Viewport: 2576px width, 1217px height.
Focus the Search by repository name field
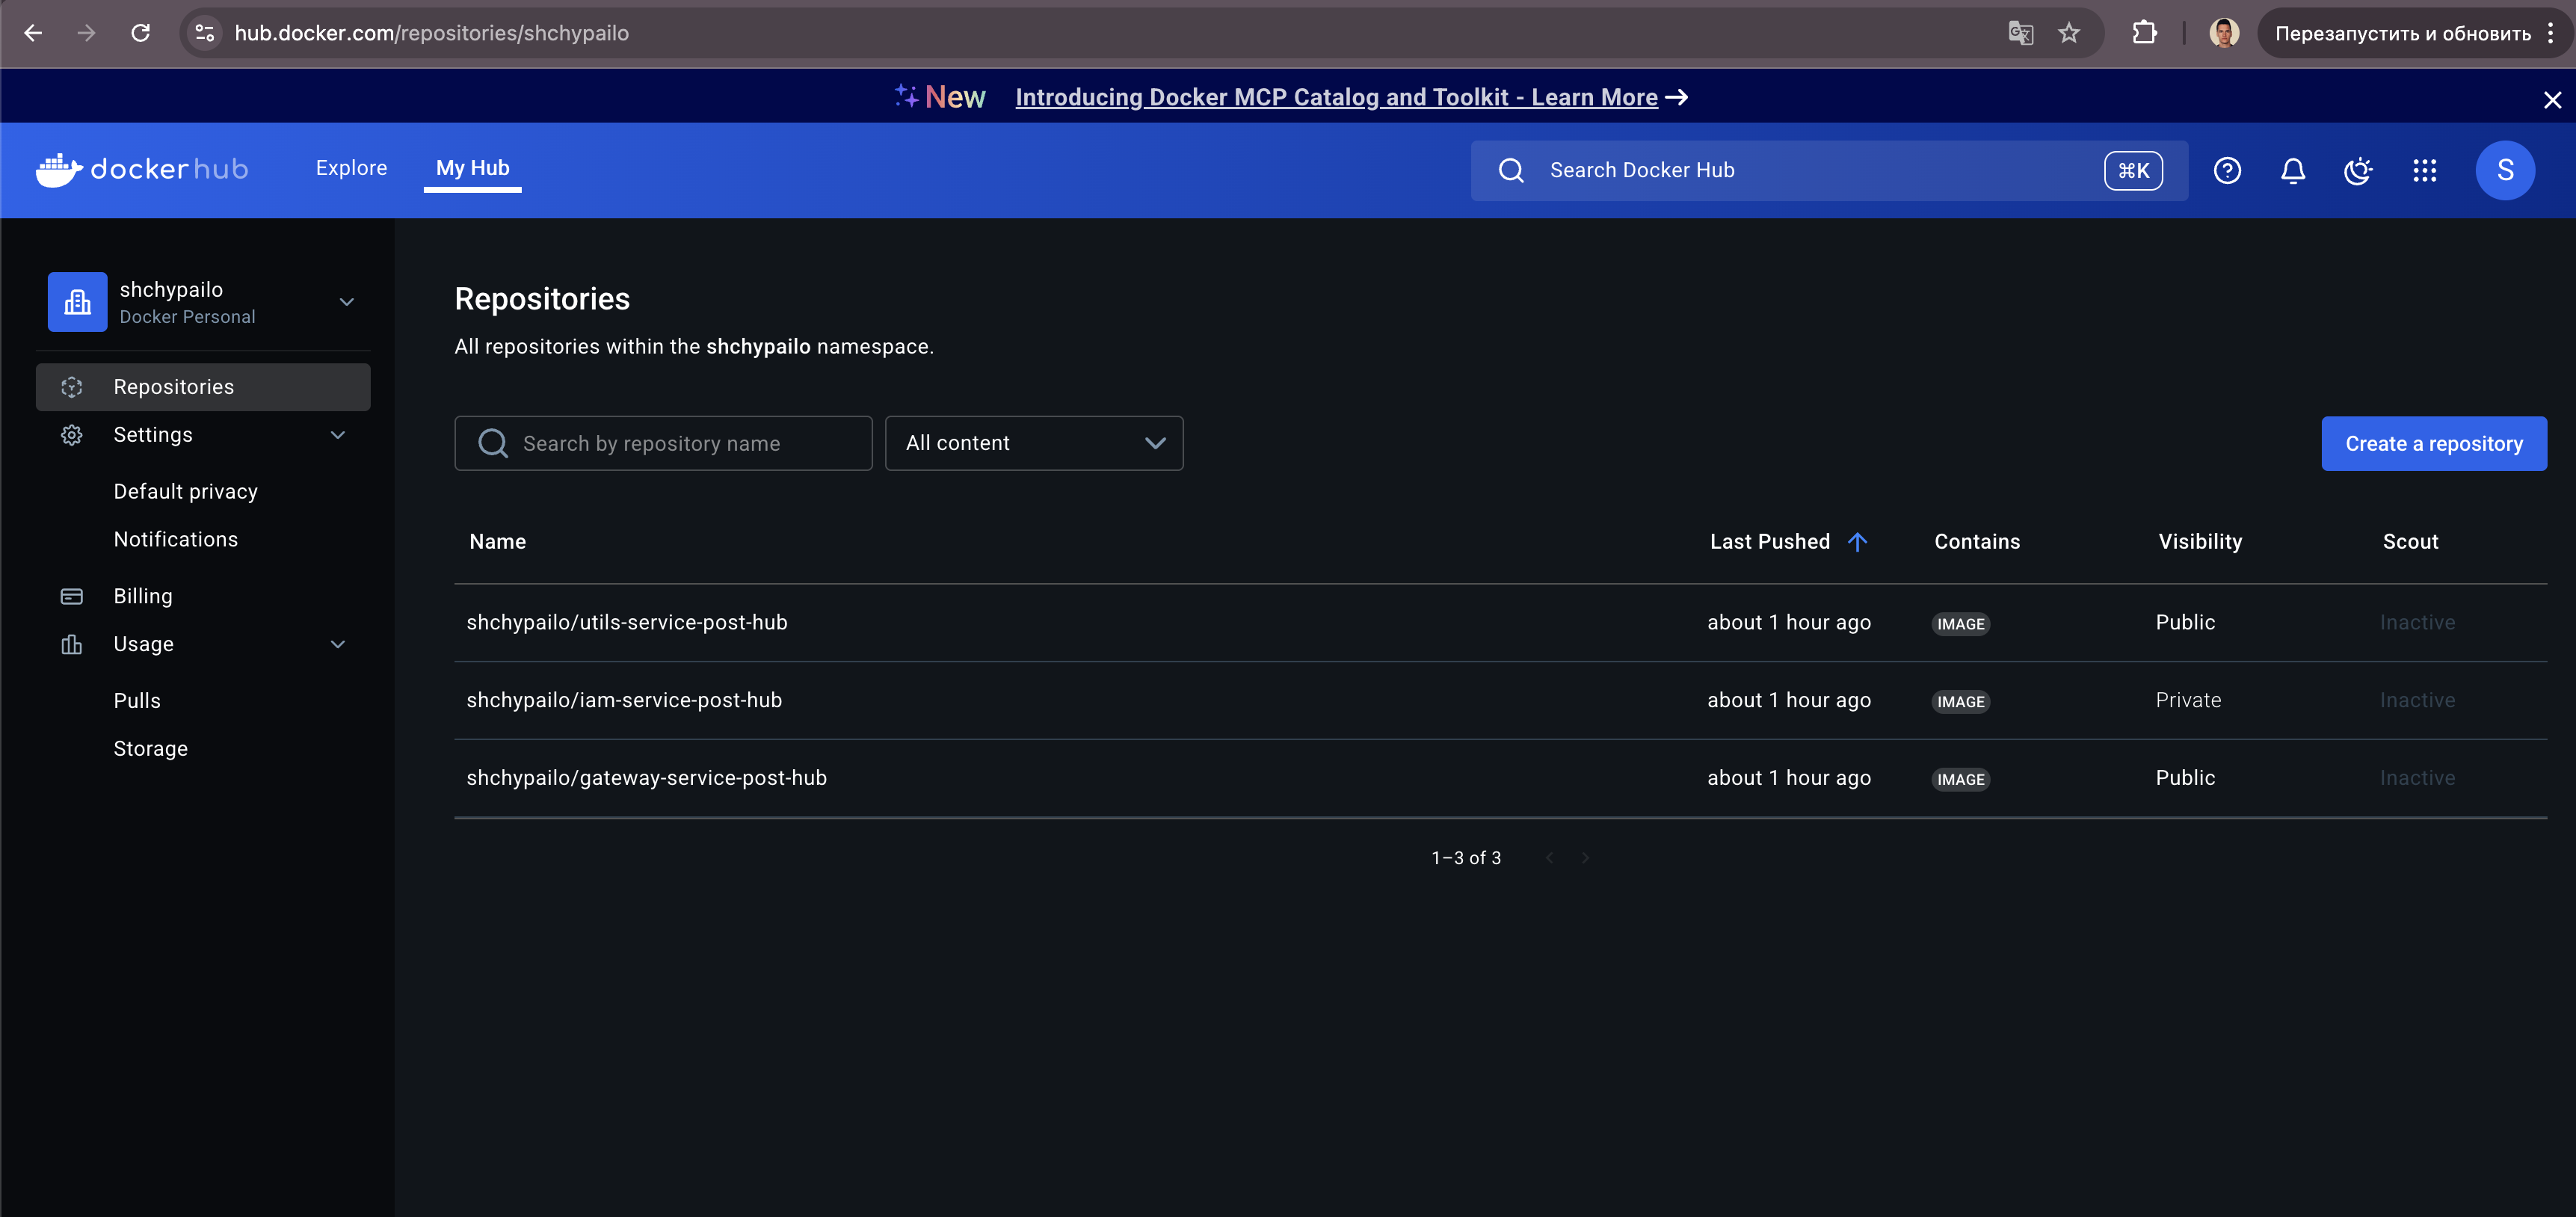coord(663,443)
